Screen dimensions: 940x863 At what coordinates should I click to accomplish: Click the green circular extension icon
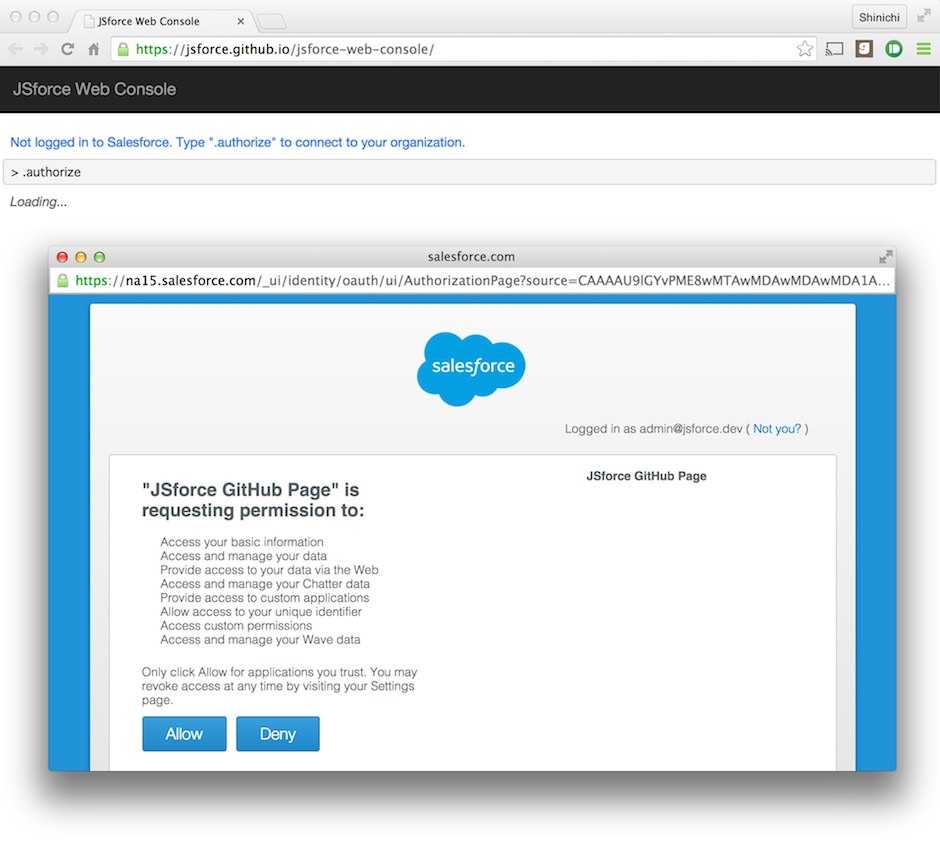point(893,48)
